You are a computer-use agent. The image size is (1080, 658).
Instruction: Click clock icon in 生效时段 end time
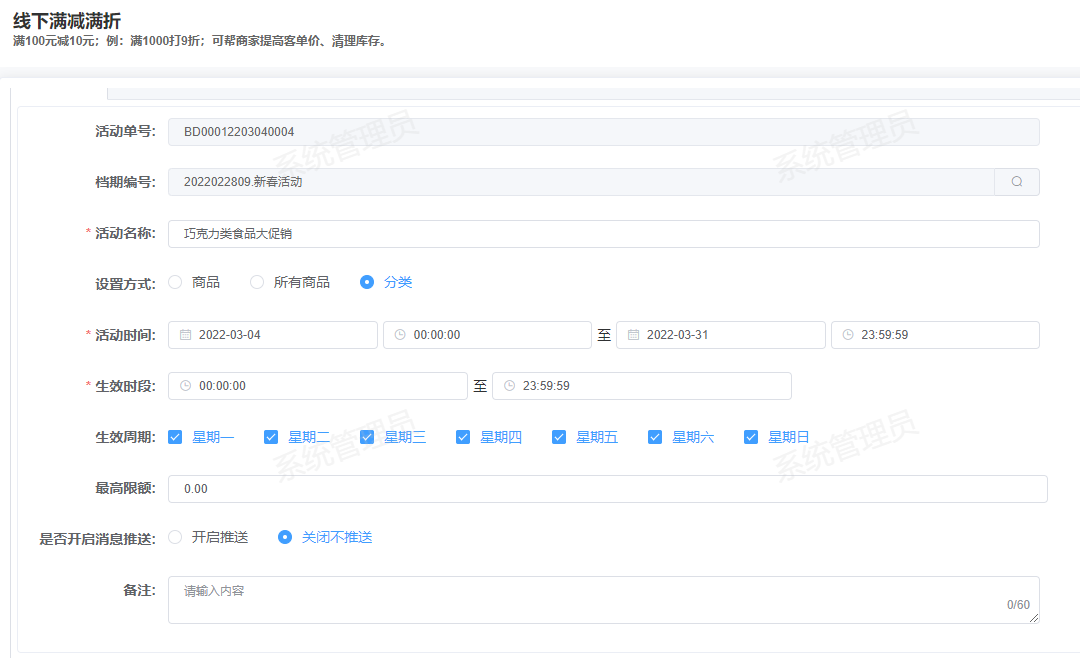point(509,386)
